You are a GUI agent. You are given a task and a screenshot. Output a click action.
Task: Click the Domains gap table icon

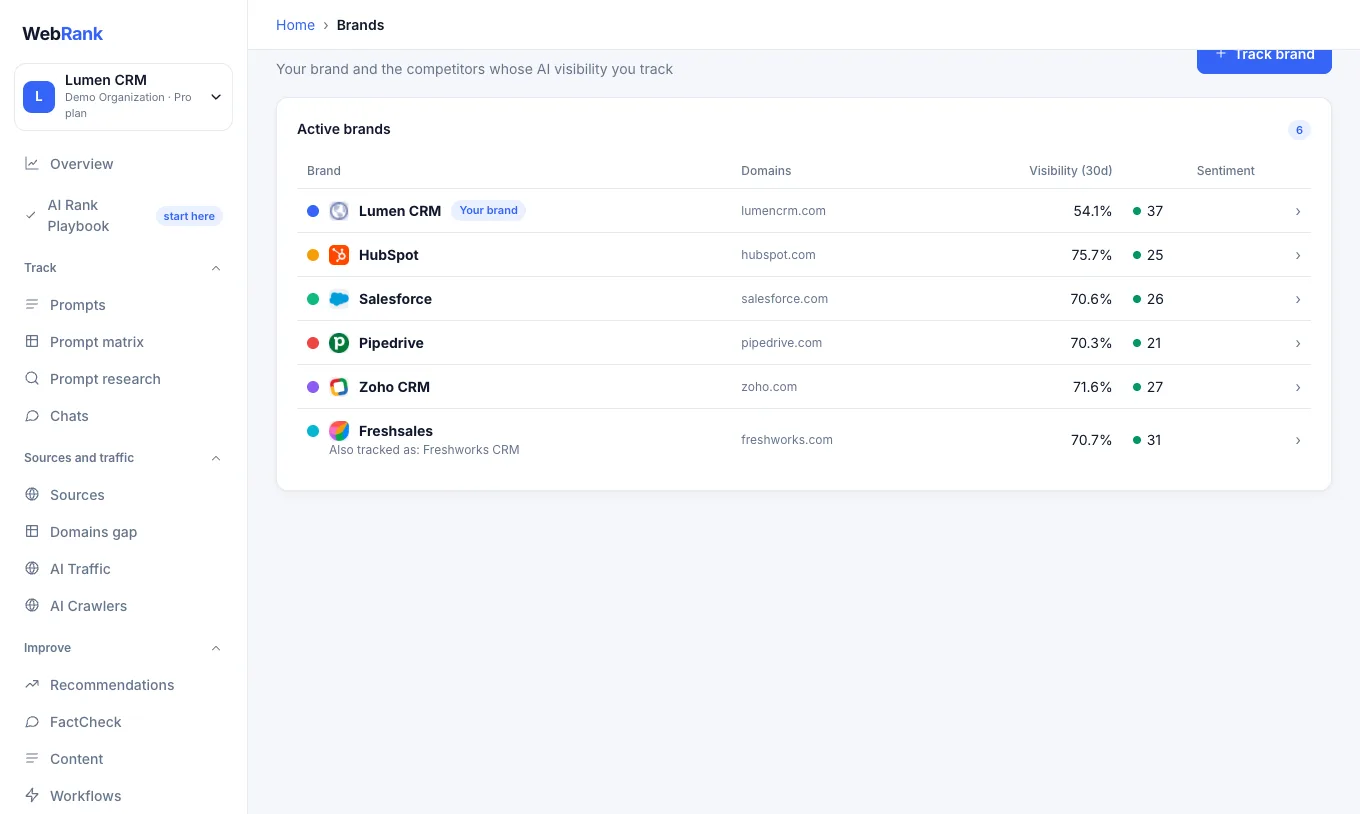click(32, 532)
